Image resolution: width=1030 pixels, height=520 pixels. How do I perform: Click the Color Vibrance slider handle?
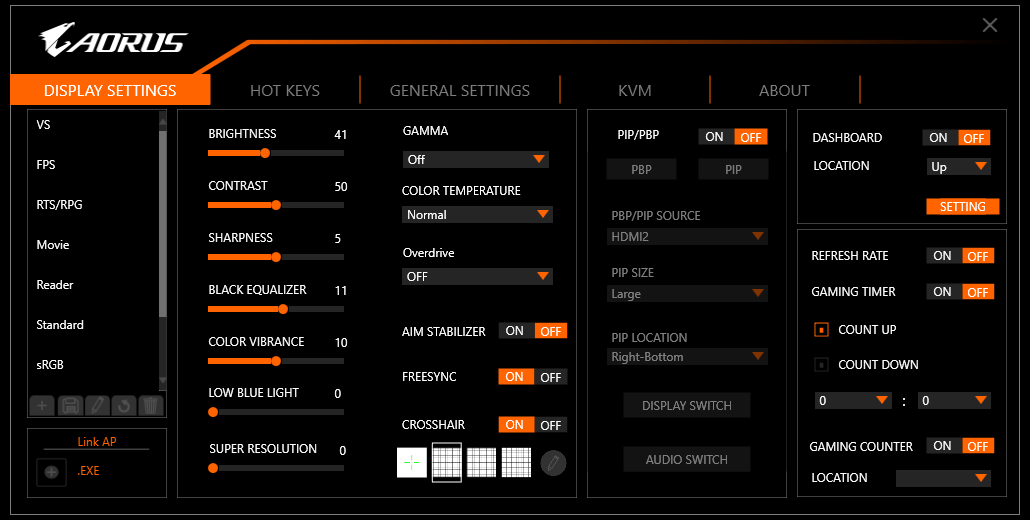[x=276, y=360]
